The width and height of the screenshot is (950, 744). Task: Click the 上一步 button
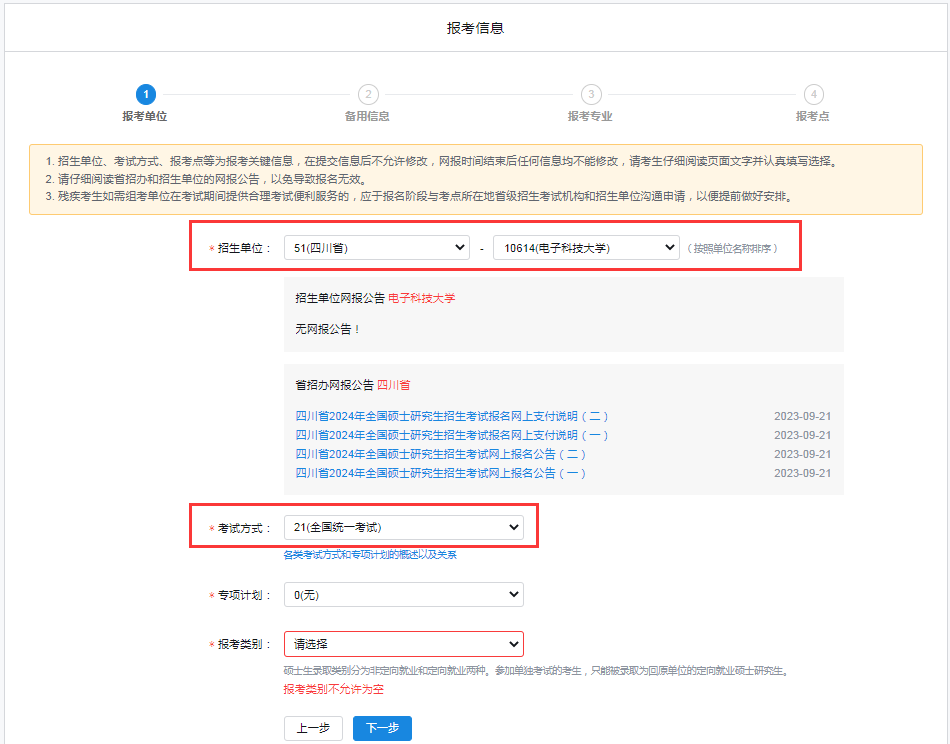pos(313,728)
